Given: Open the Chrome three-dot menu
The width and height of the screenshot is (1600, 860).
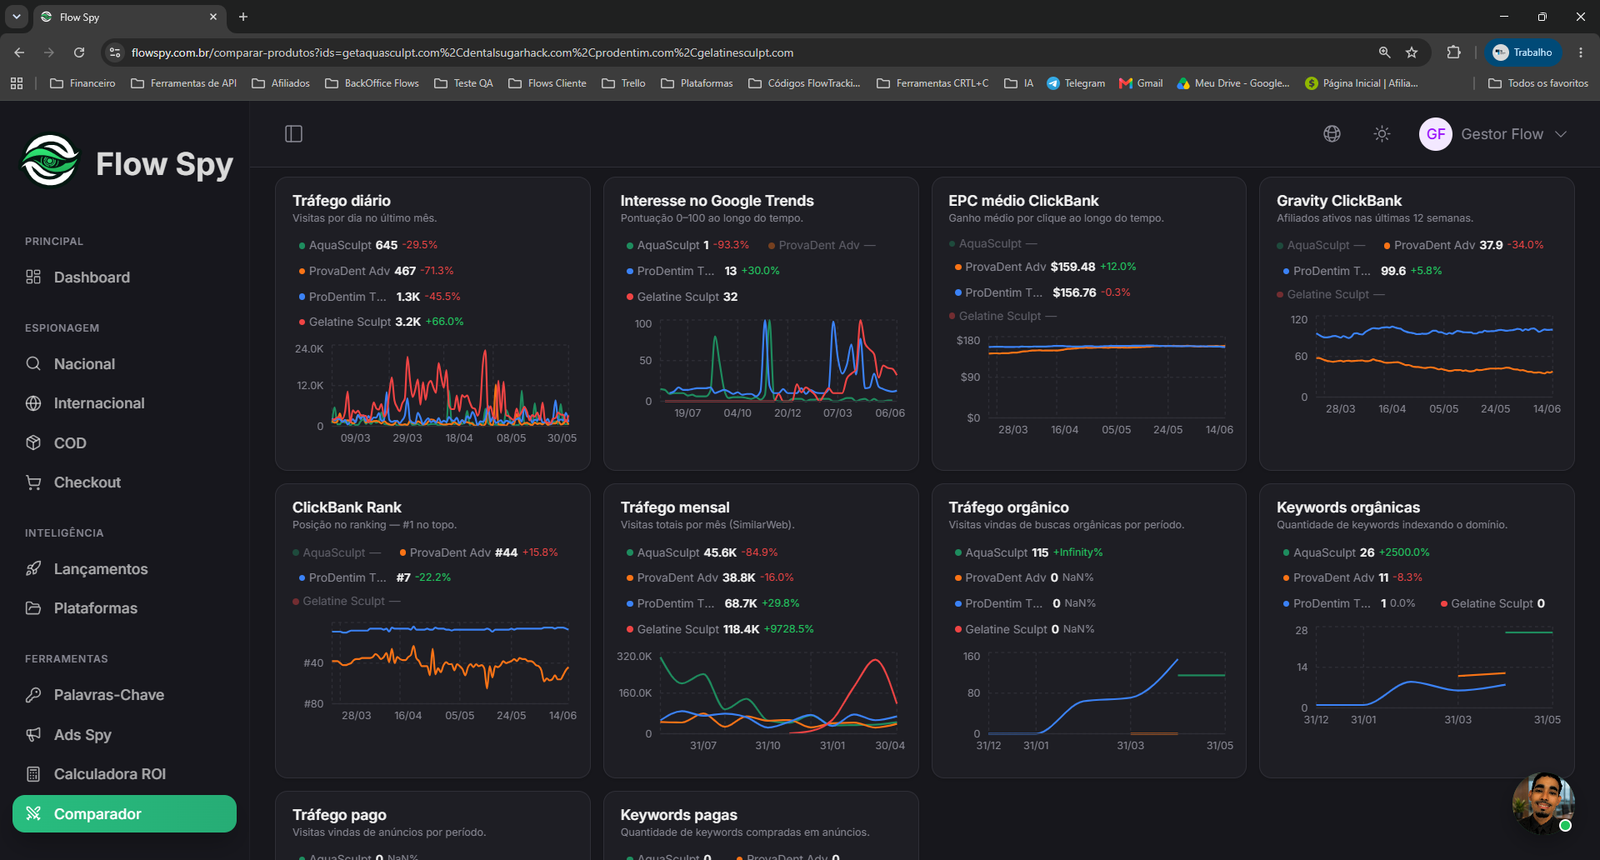Looking at the screenshot, I should click(1581, 52).
